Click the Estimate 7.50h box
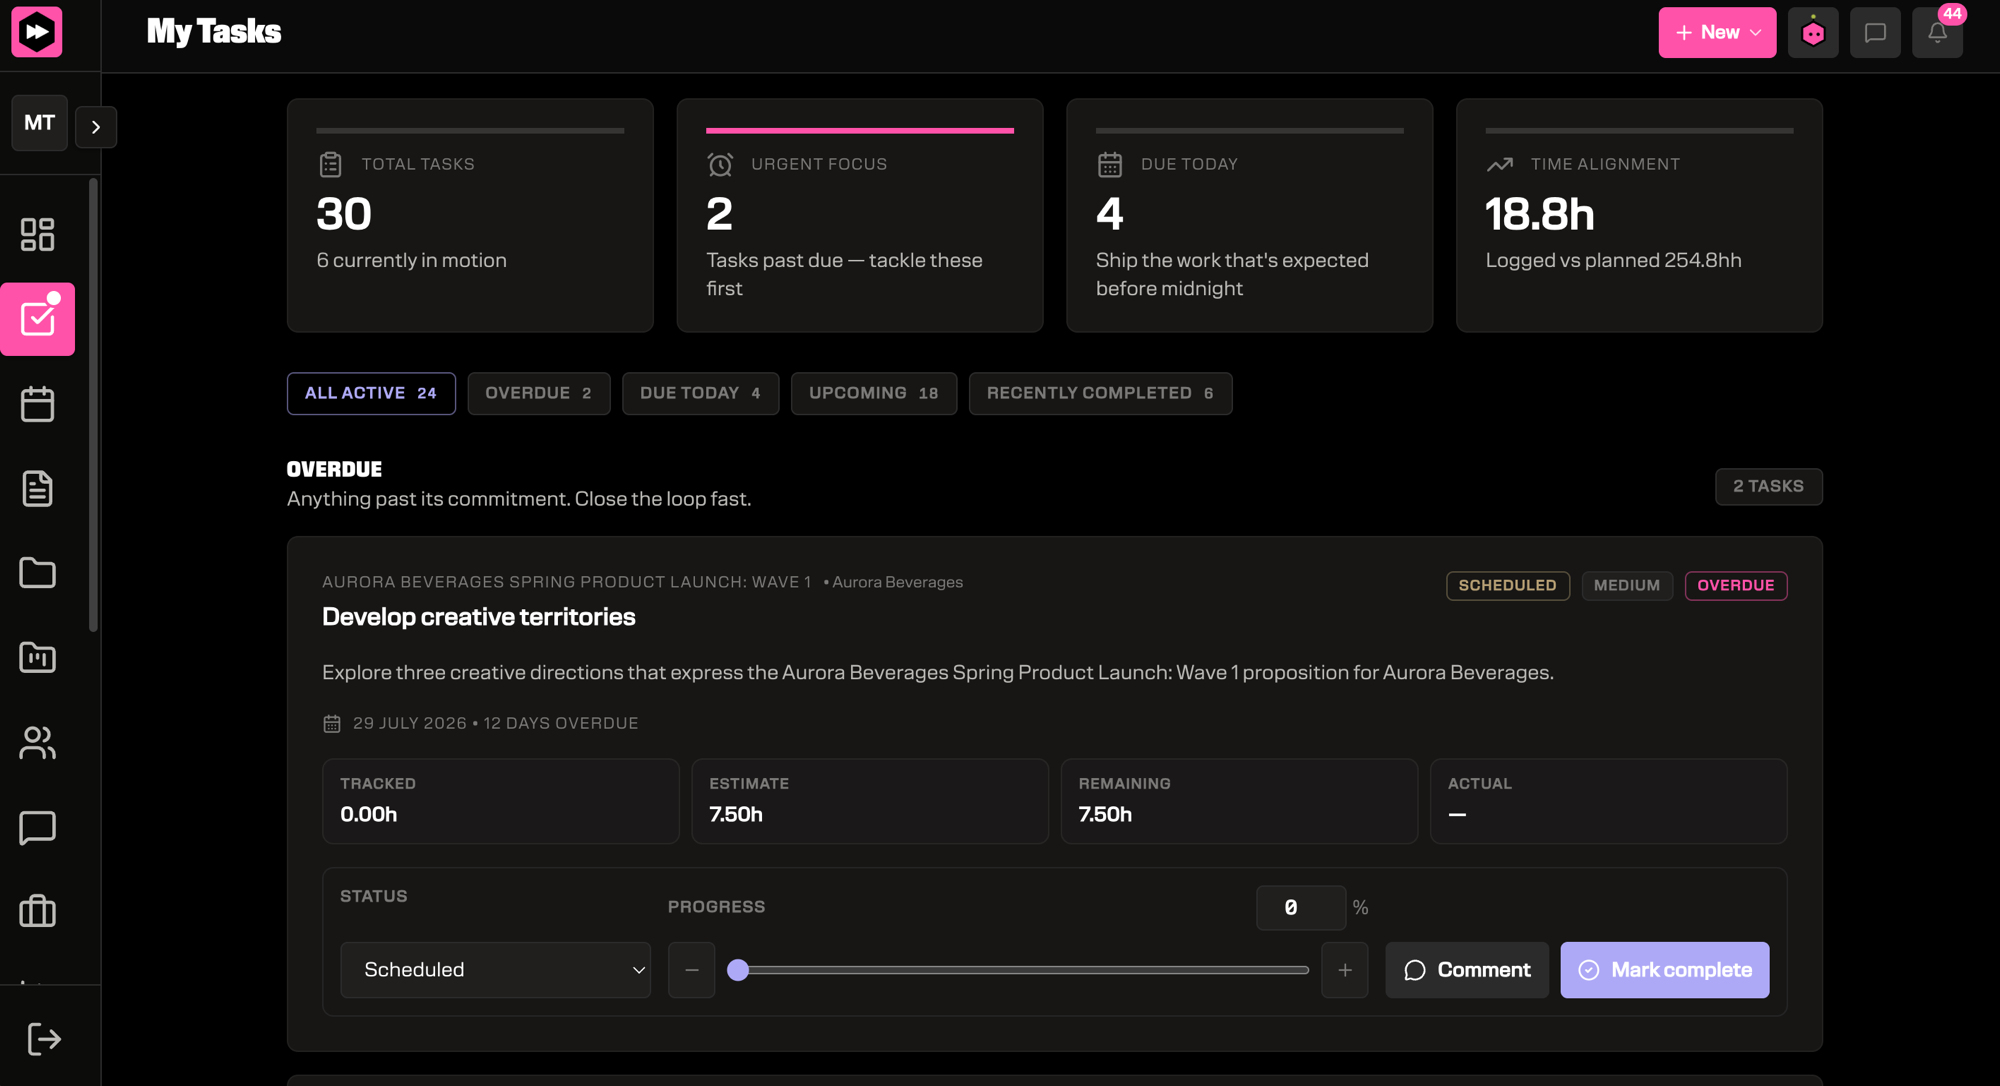Viewport: 2000px width, 1086px height. tap(870, 801)
